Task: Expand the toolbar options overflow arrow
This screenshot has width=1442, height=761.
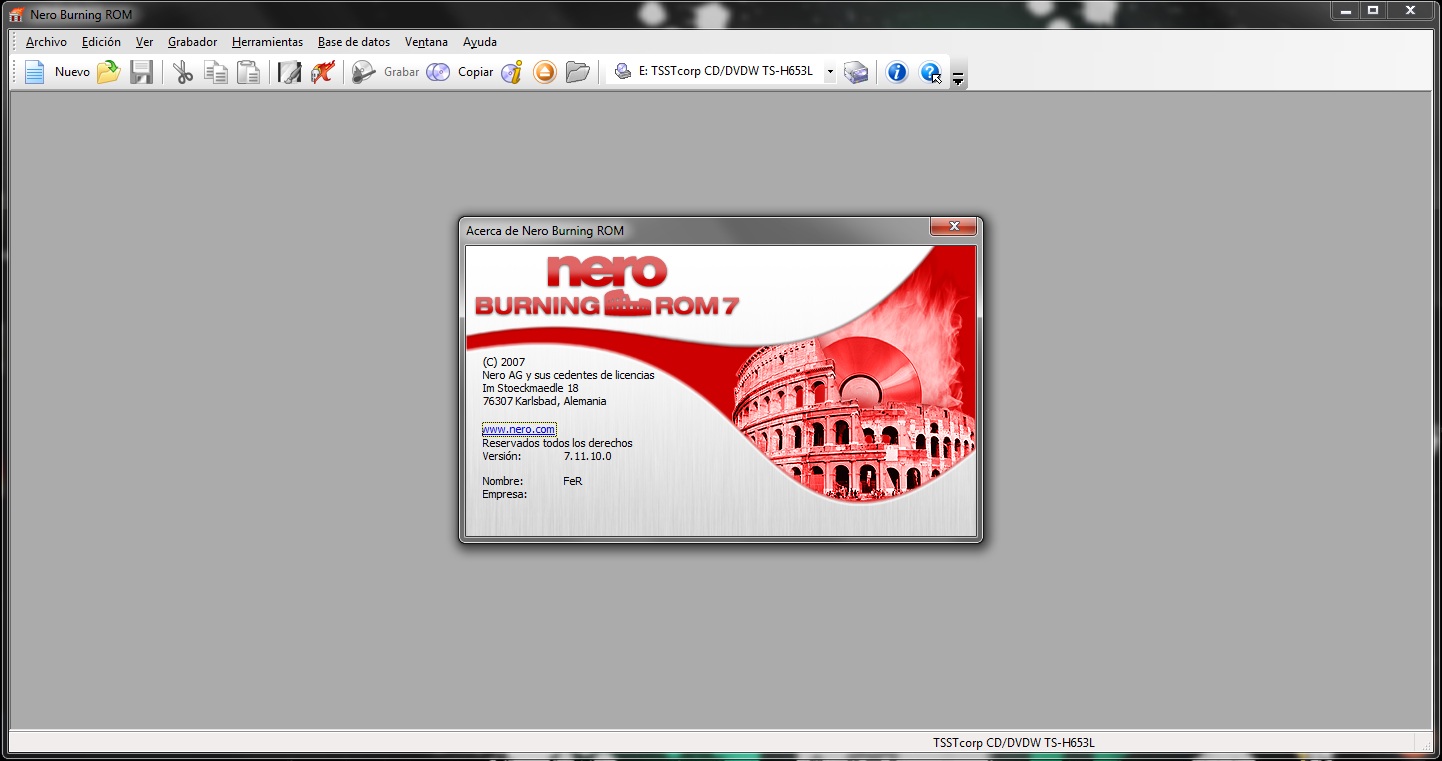Action: click(958, 79)
